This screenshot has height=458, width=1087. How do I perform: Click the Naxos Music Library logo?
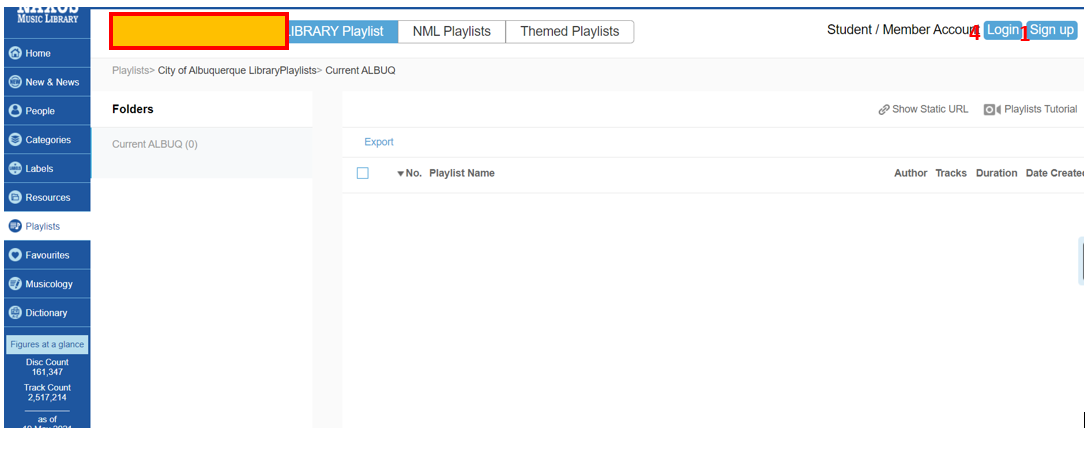pyautogui.click(x=47, y=14)
